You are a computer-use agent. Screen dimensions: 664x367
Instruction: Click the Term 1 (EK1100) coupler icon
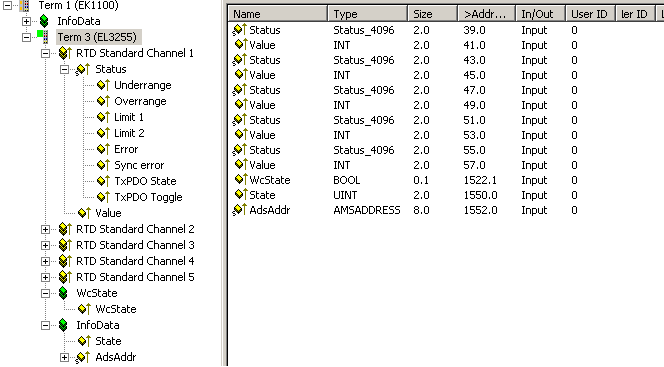coord(25,6)
